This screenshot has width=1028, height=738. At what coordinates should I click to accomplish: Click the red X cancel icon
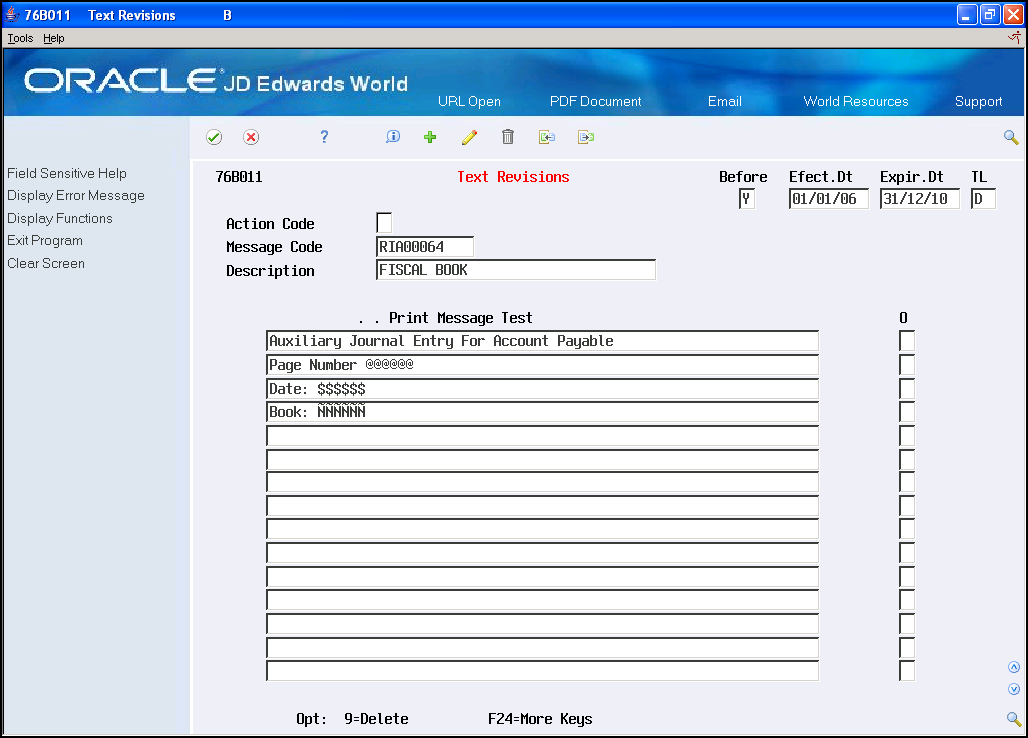[251, 137]
